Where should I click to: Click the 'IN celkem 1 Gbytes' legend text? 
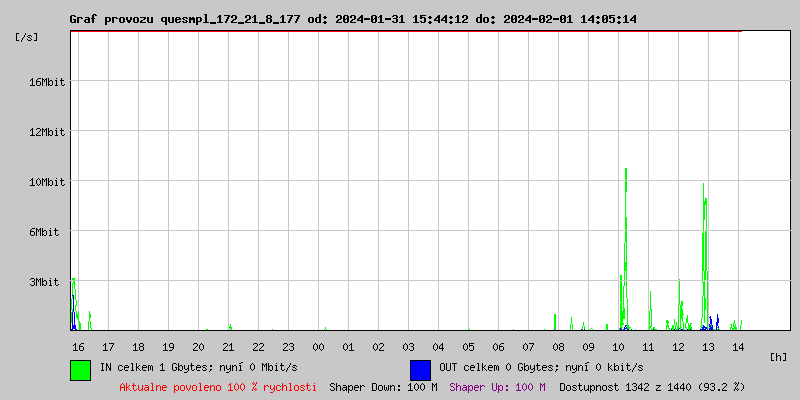point(200,367)
